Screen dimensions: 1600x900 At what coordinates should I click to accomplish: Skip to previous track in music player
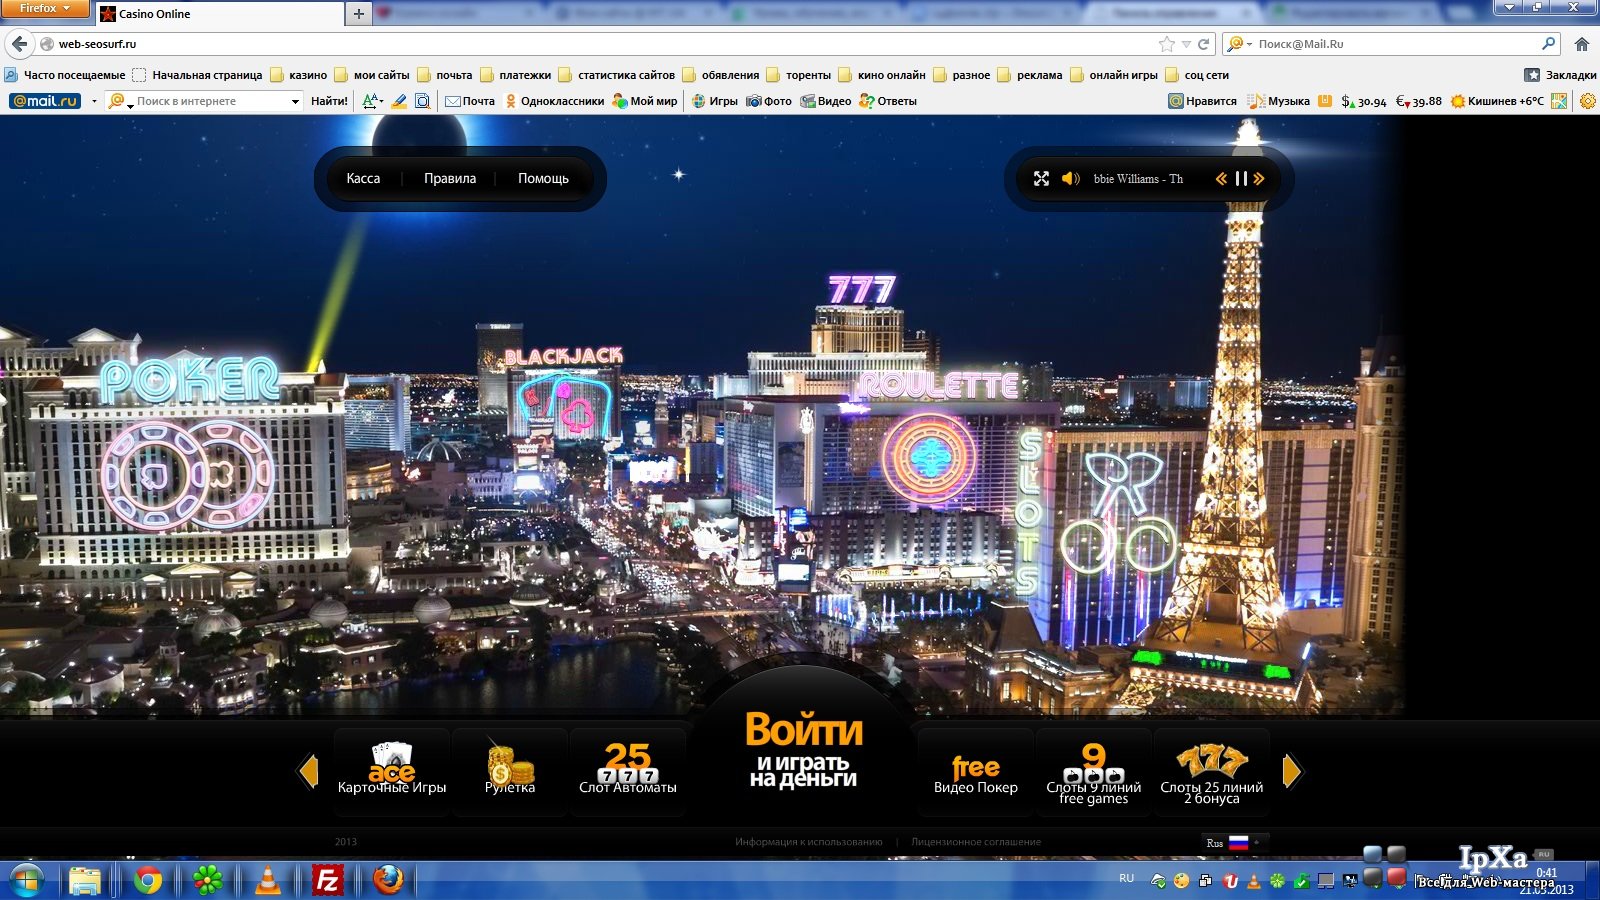1221,178
